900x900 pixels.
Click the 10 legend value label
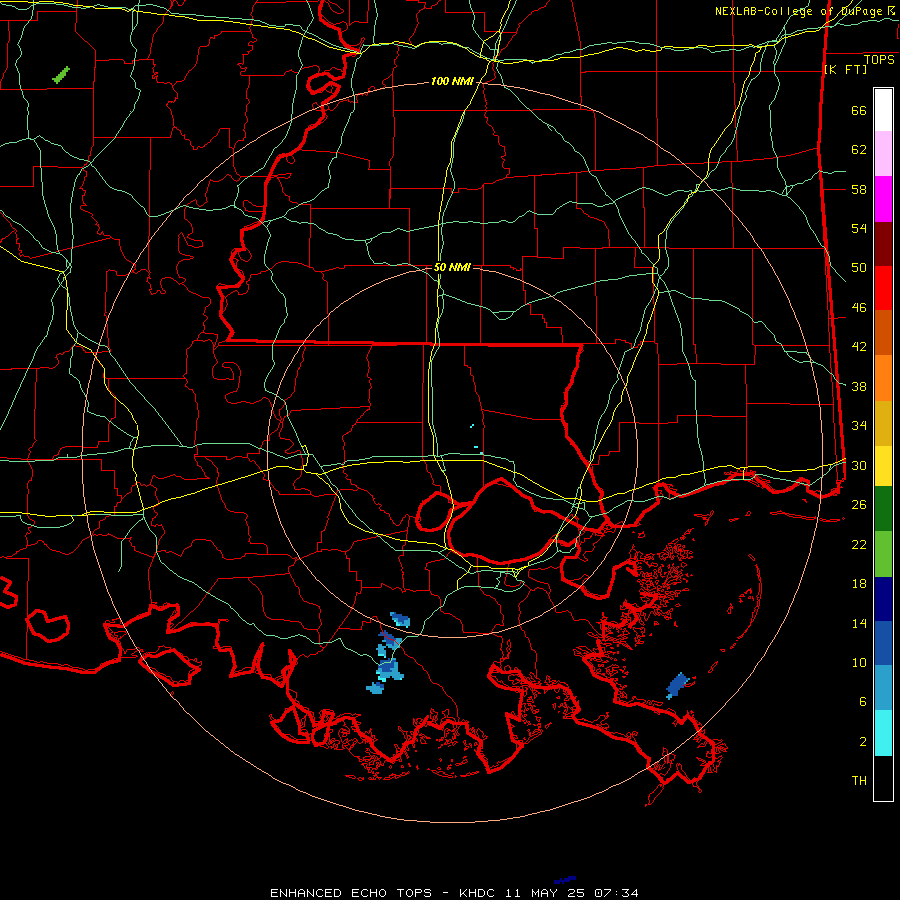pos(859,662)
